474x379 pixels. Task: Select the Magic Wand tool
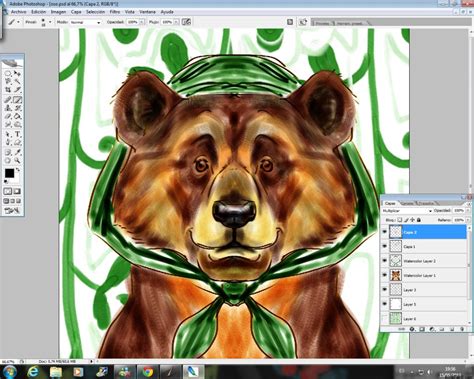17,81
